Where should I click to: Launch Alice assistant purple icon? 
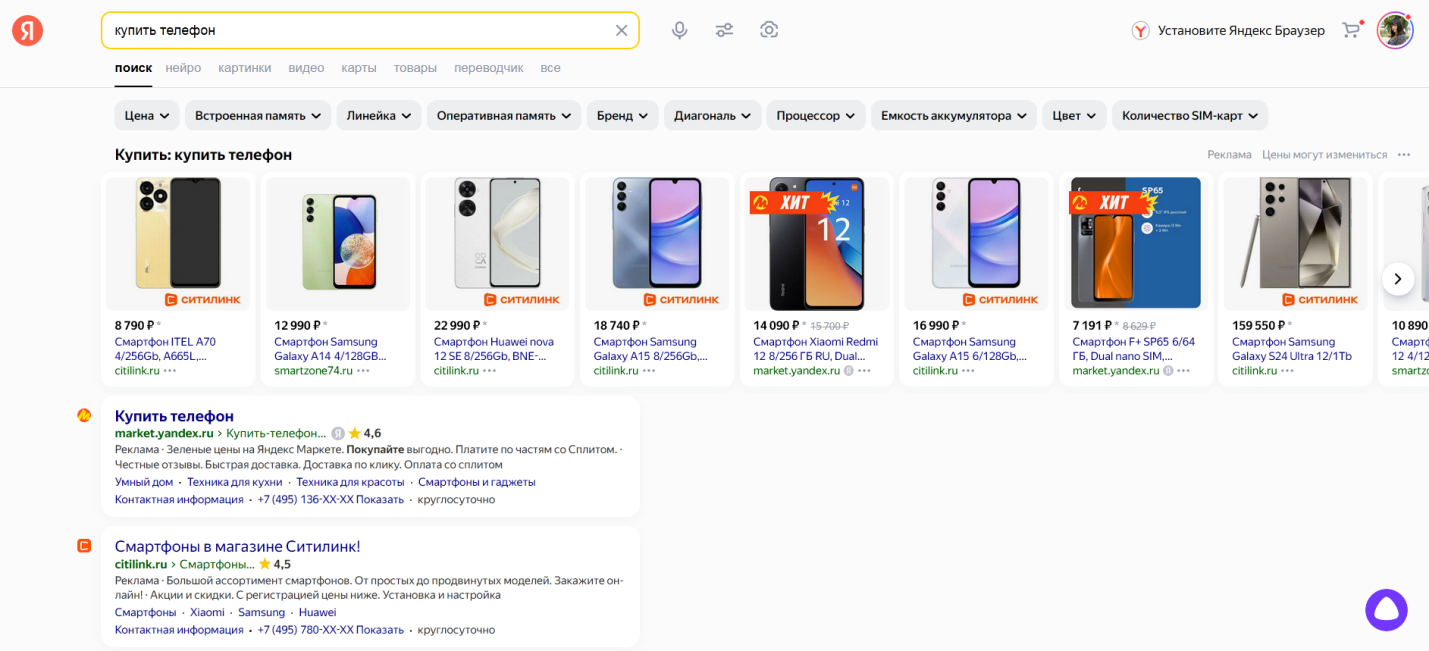(x=1386, y=609)
